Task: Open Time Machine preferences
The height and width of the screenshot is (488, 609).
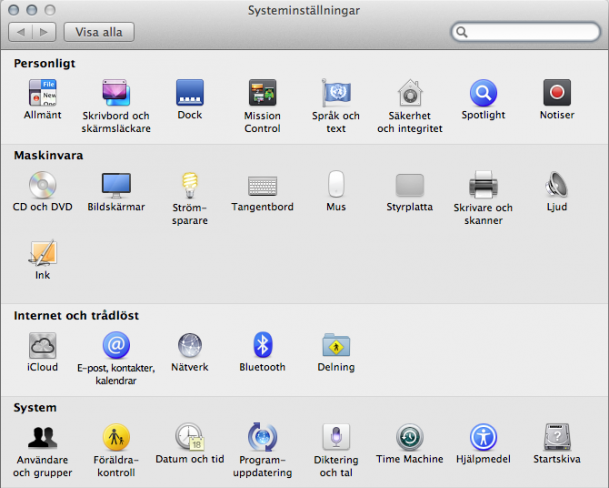Action: [410, 437]
